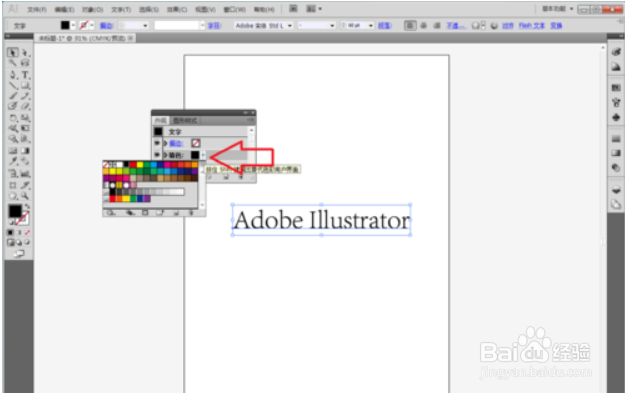Screen dimensions: 625x393
Task: Click the 变换 link in control bar
Action: point(556,26)
